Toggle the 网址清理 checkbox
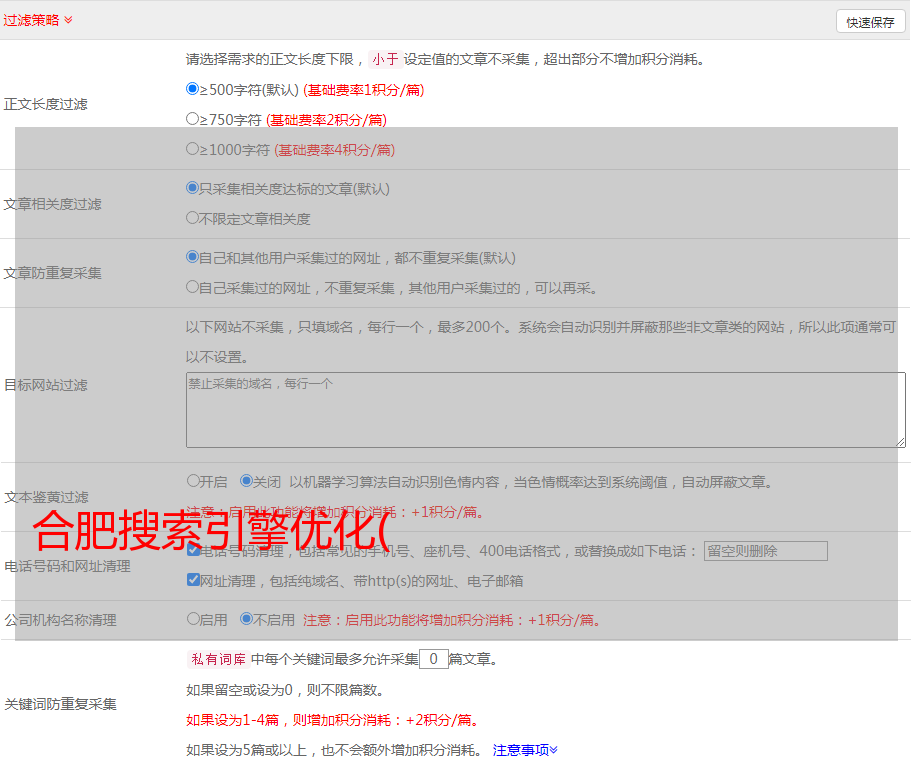The width and height of the screenshot is (912, 768). pyautogui.click(x=193, y=580)
